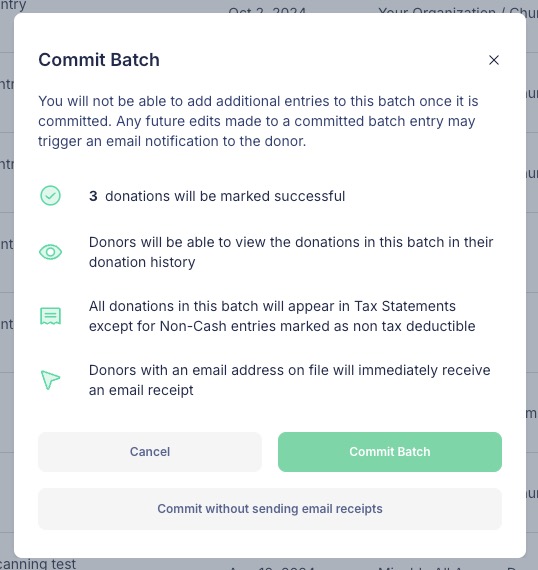Click the 'canning test' row behind dialog
The image size is (538, 570).
point(38,564)
